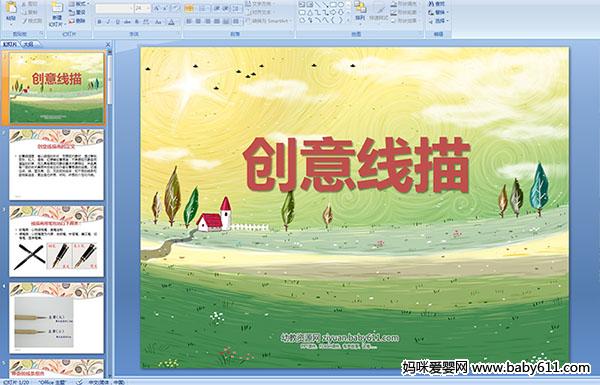Select the Arrow shape in gallery
Screen dimensions: 600x385
click(325, 5)
